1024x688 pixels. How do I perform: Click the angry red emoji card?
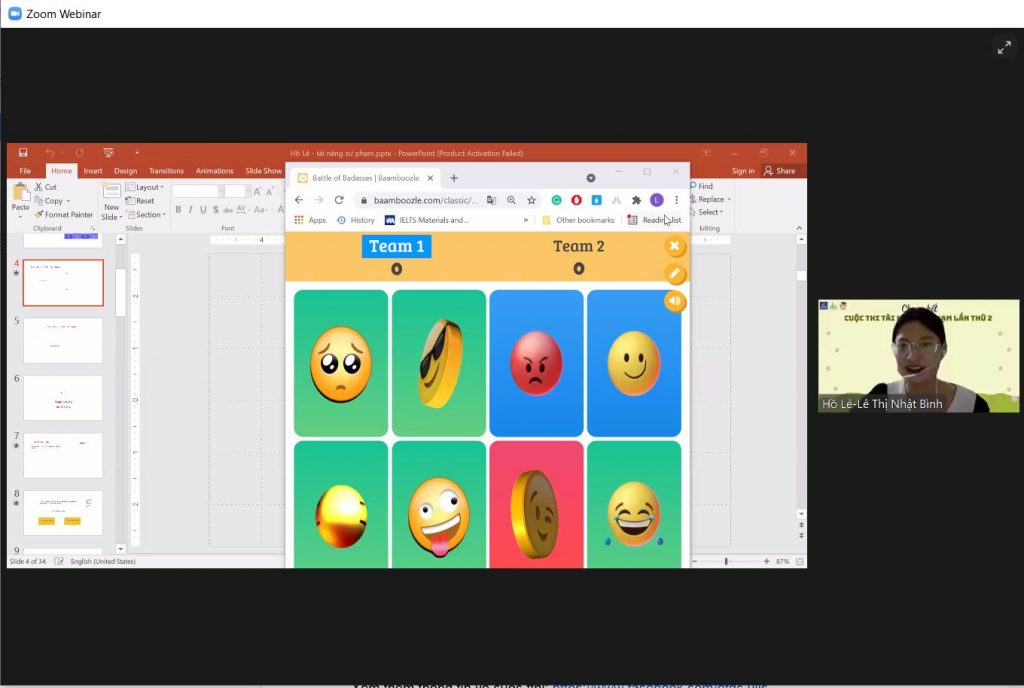click(x=536, y=363)
